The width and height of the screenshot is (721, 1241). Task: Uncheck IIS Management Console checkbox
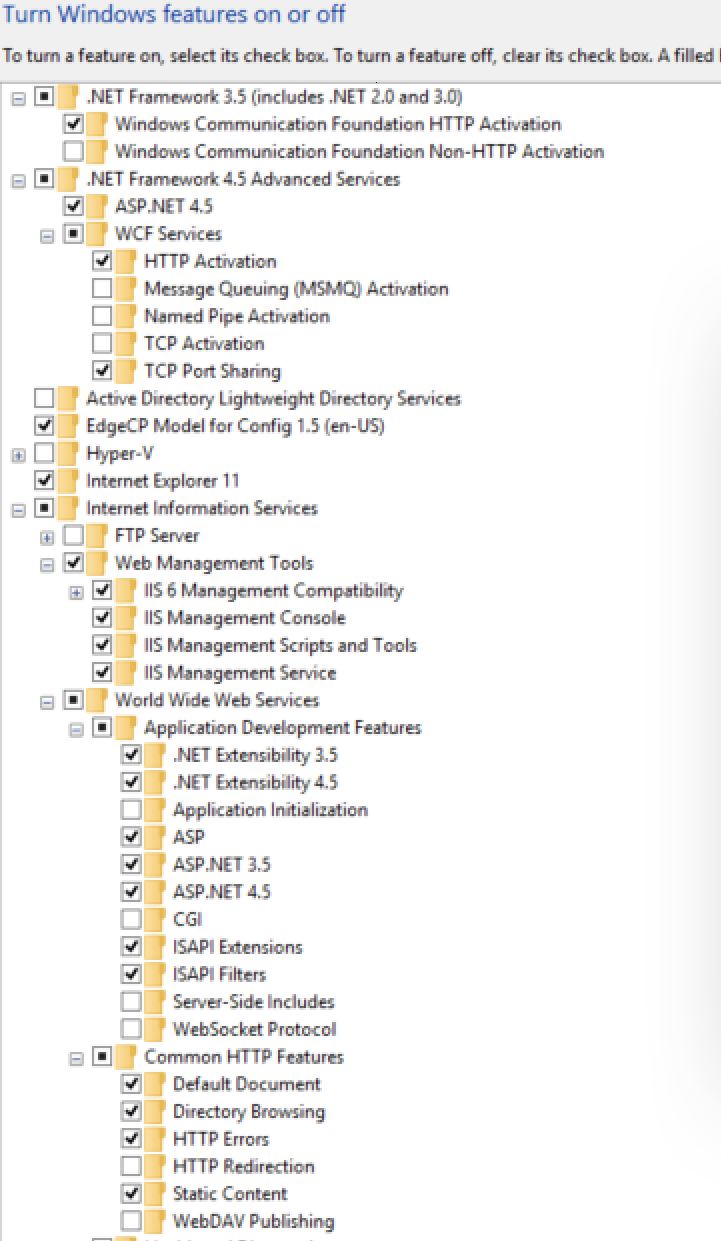[102, 618]
